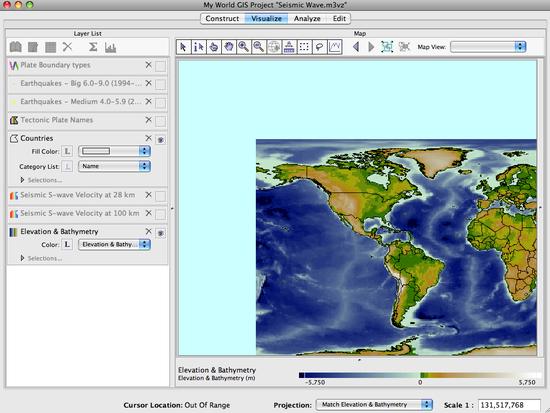
Task: Click the Scale input field
Action: pos(509,405)
